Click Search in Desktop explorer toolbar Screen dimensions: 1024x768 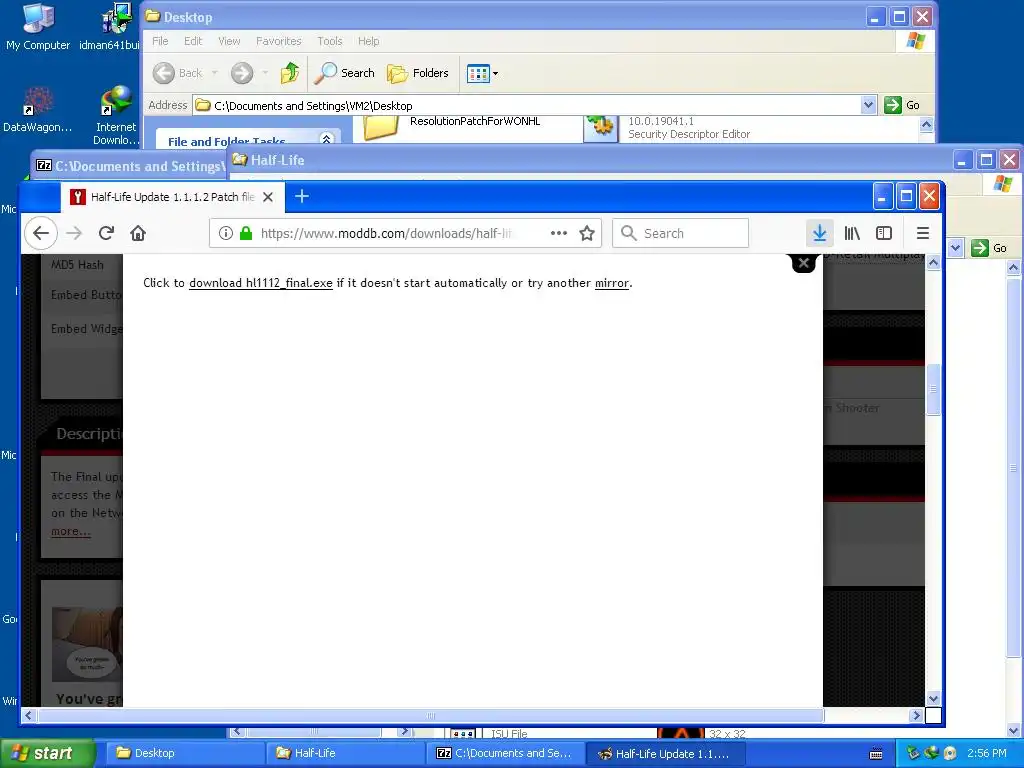344,73
